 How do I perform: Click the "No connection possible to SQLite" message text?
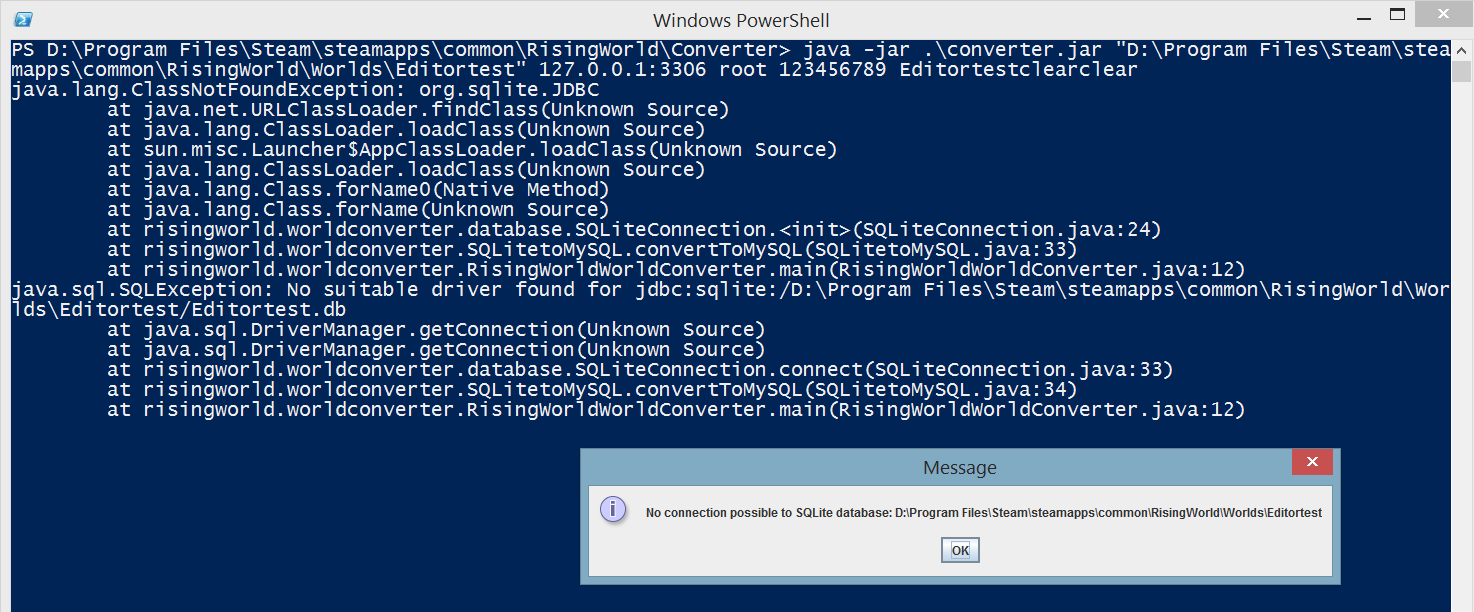(984, 513)
